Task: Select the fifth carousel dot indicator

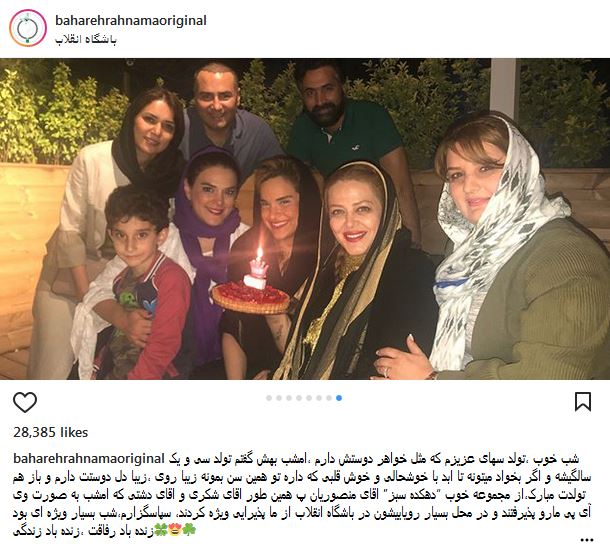Action: tap(309, 398)
